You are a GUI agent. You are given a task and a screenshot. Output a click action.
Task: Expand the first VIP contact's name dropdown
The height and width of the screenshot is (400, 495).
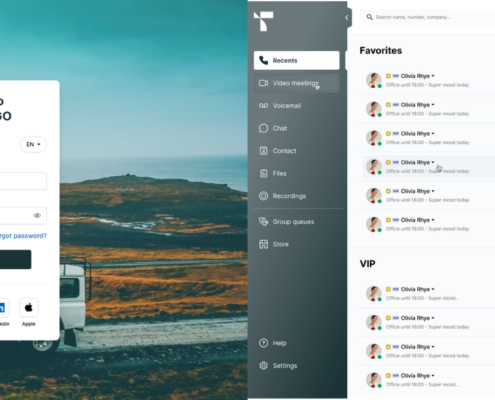433,289
